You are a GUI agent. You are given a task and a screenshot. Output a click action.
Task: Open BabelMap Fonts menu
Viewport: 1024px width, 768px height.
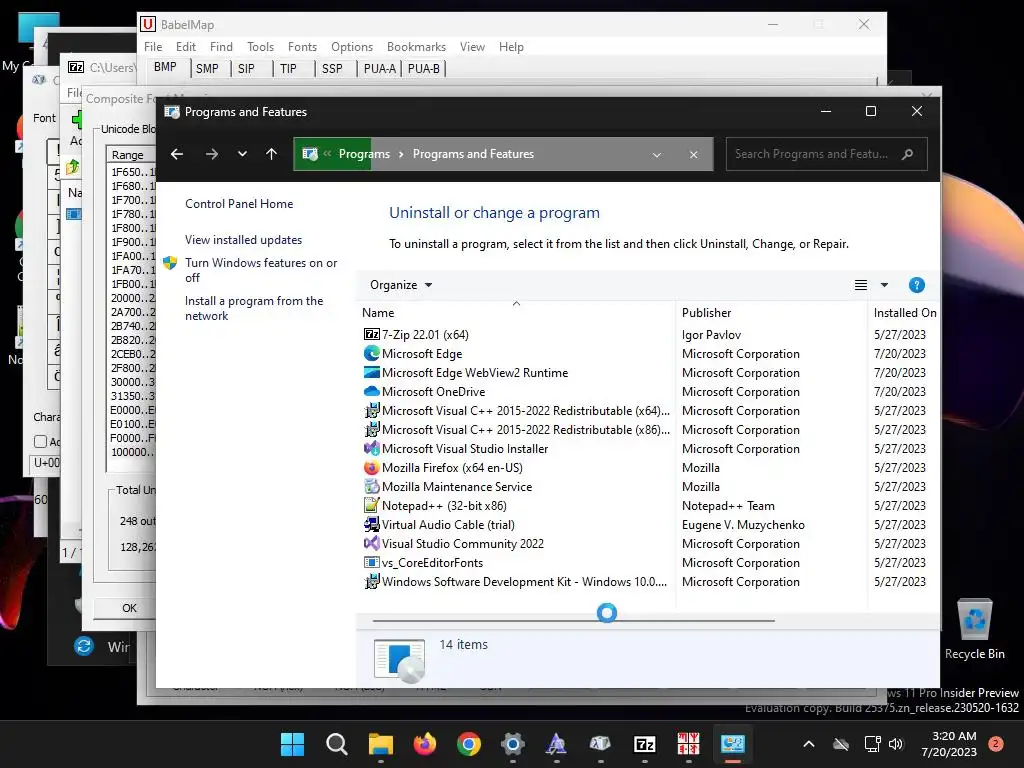pyautogui.click(x=302, y=47)
